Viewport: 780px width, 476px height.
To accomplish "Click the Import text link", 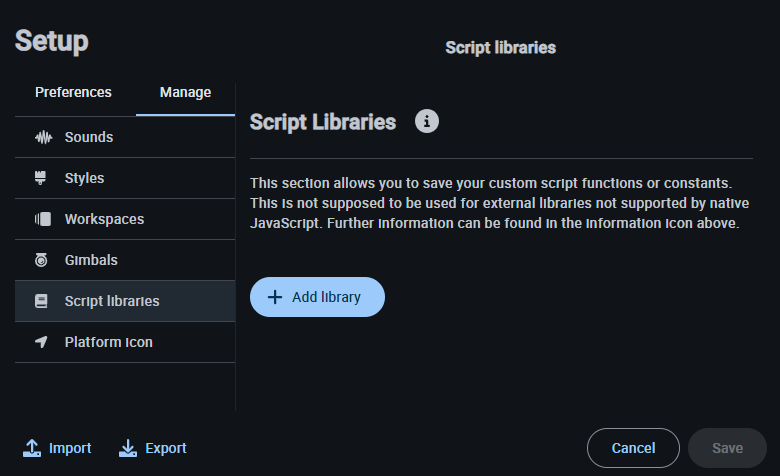I will (70, 448).
